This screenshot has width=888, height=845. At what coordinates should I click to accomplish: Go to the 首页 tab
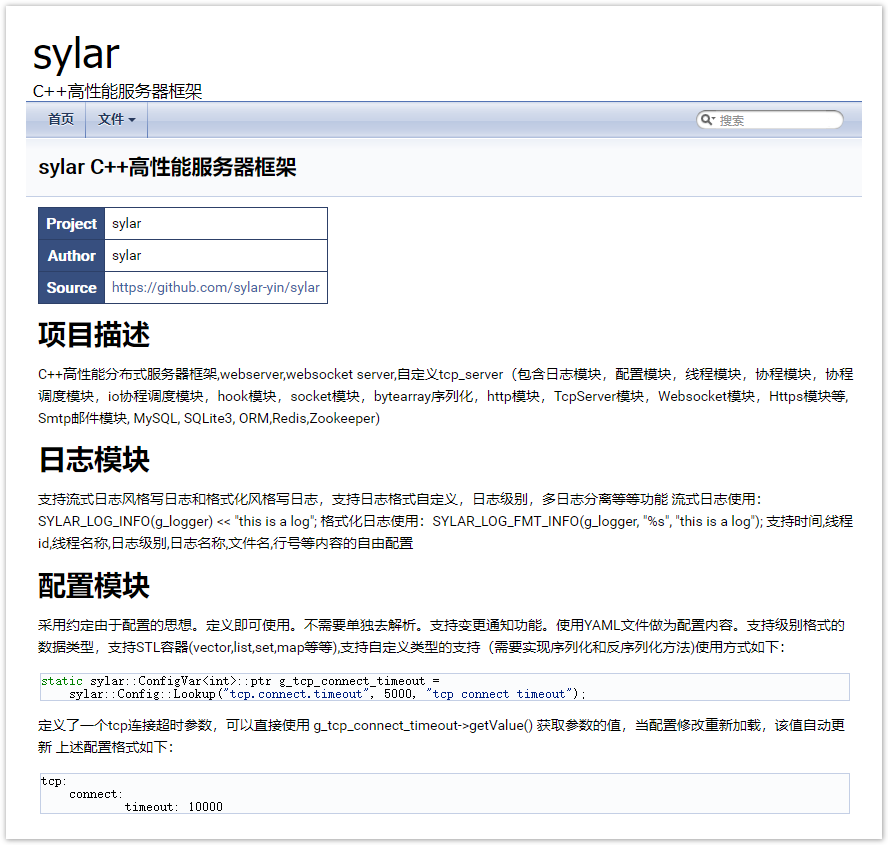point(61,119)
